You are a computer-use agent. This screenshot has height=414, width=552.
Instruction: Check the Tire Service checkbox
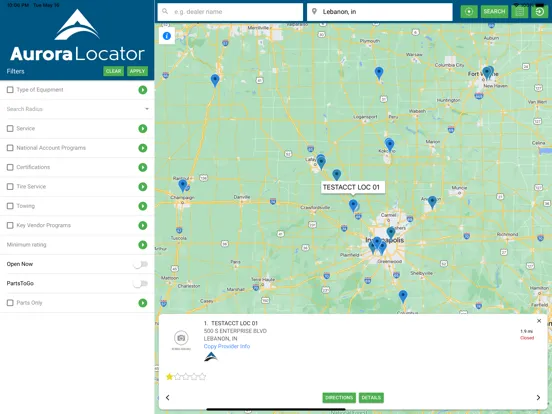point(10,187)
